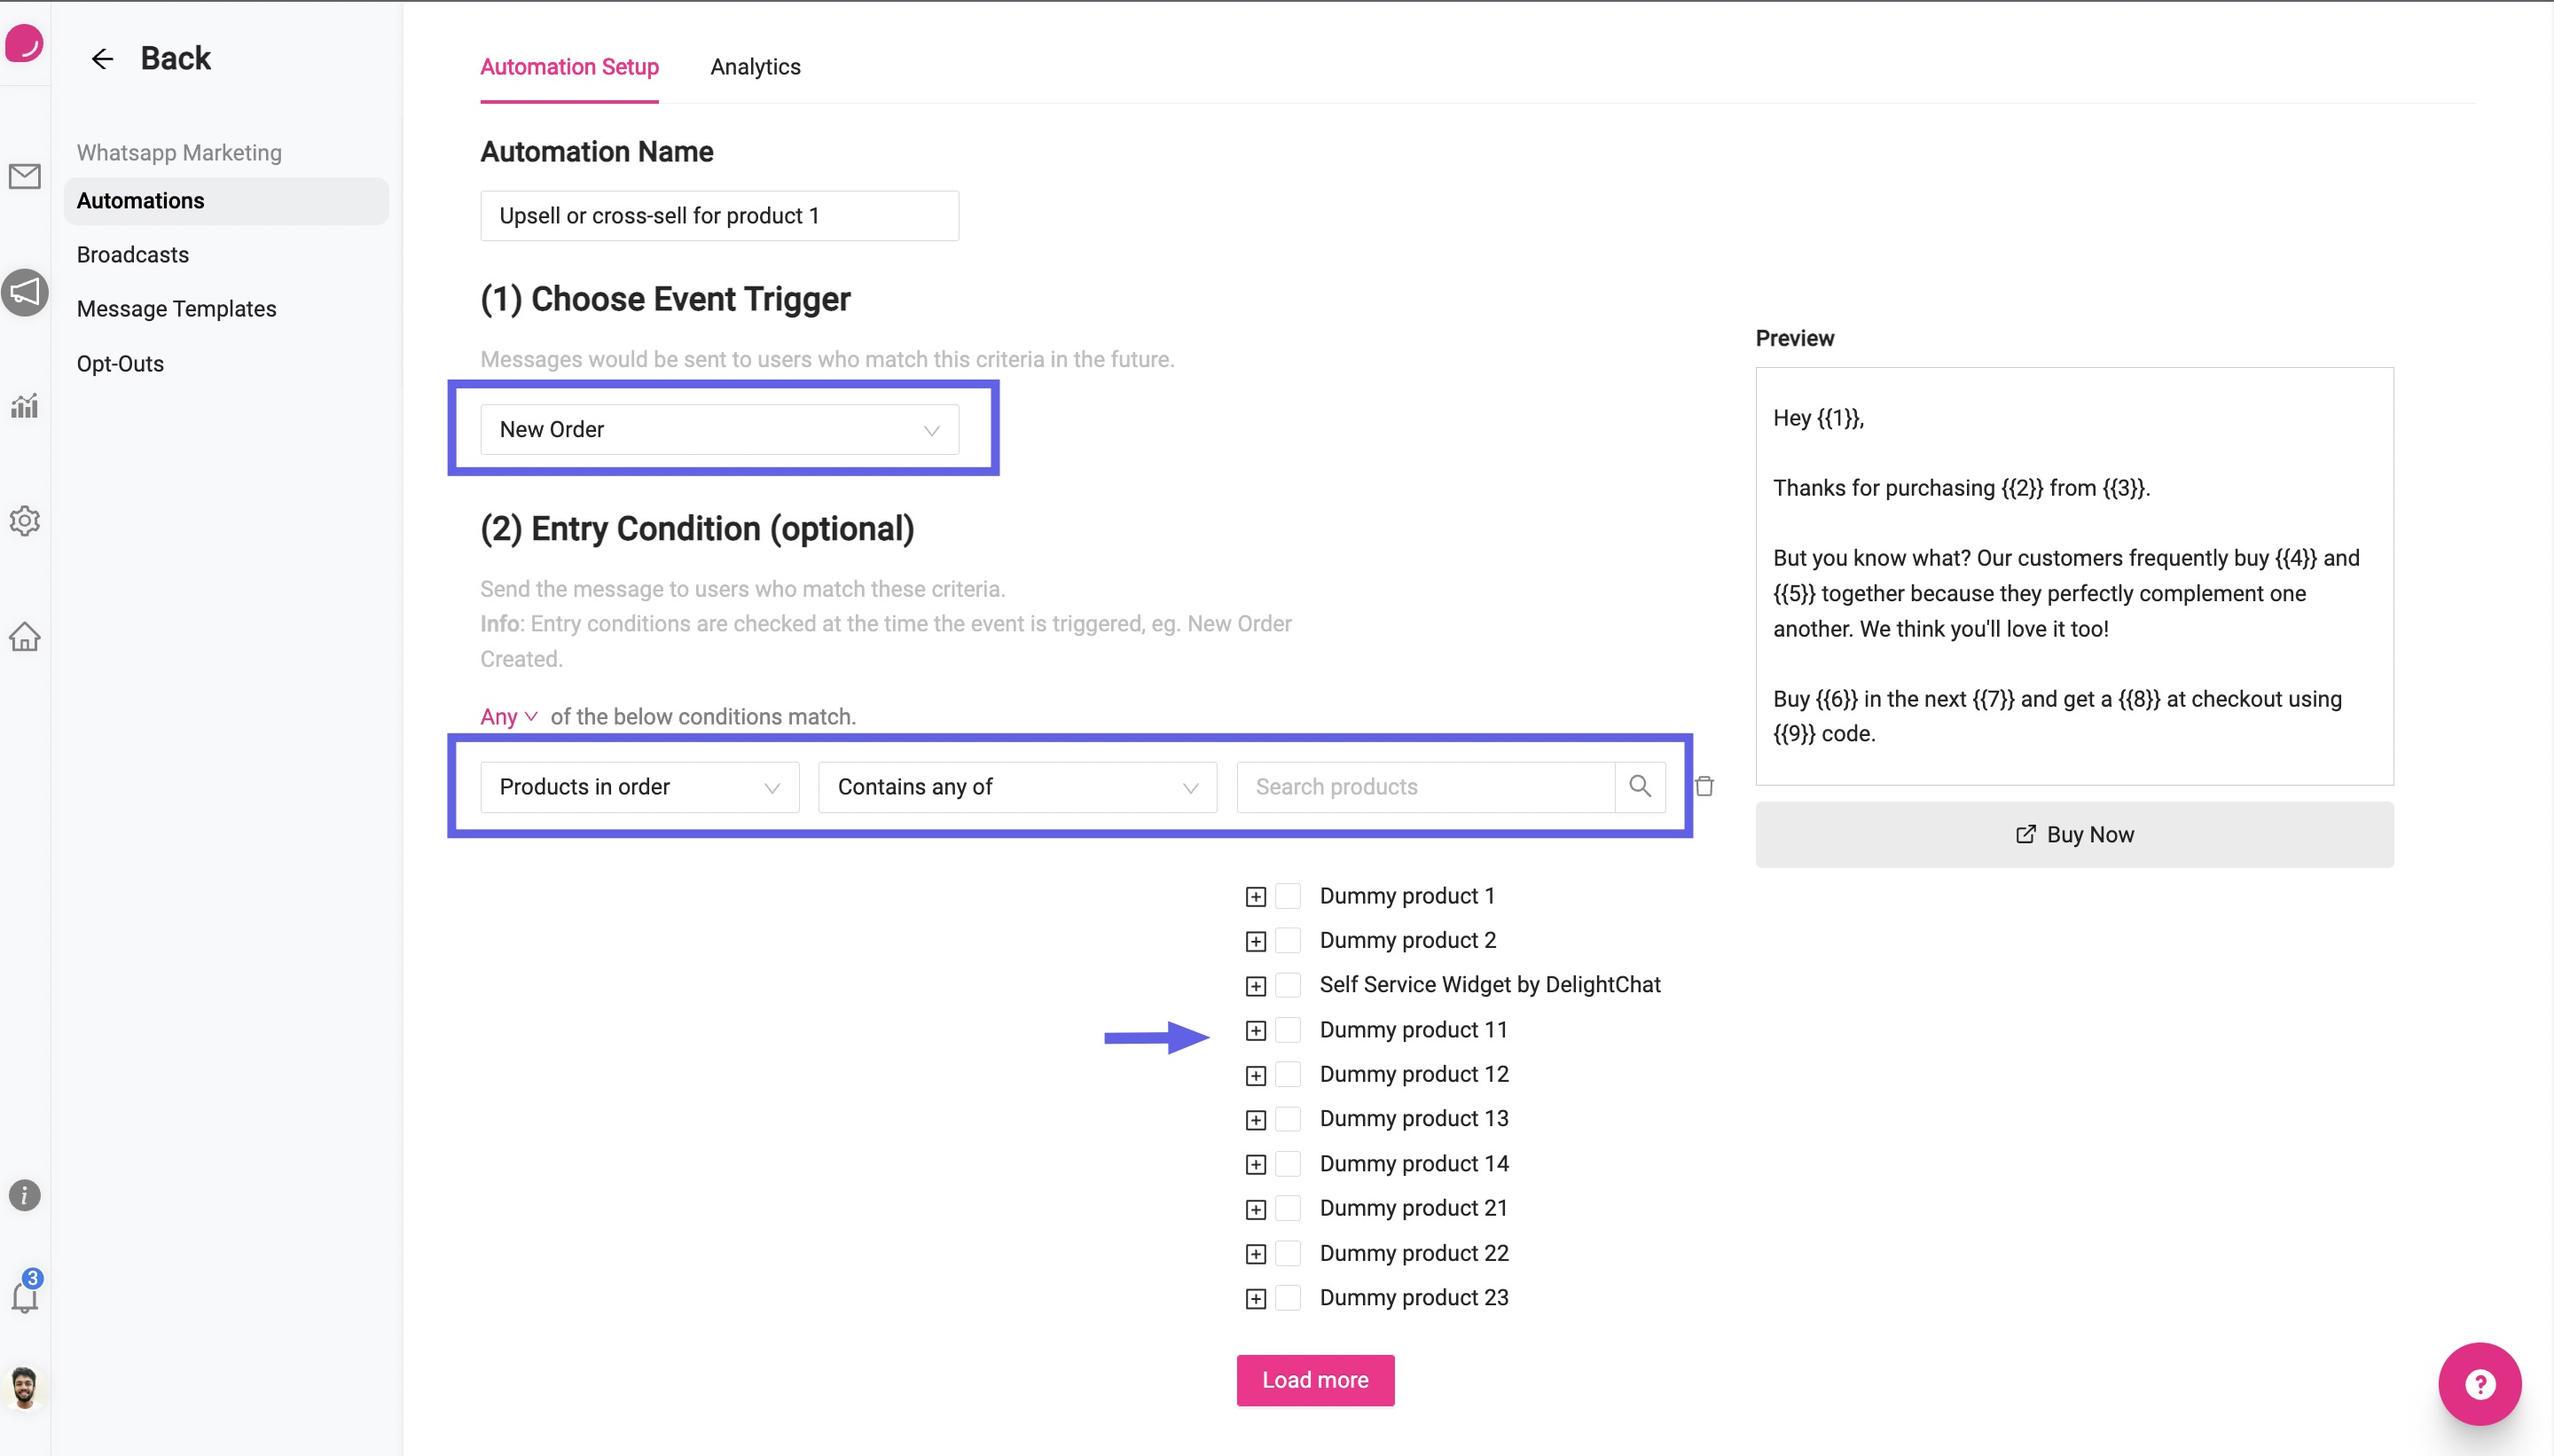Check the Dummy product 1 checkbox
The image size is (2554, 1456).
point(1289,896)
